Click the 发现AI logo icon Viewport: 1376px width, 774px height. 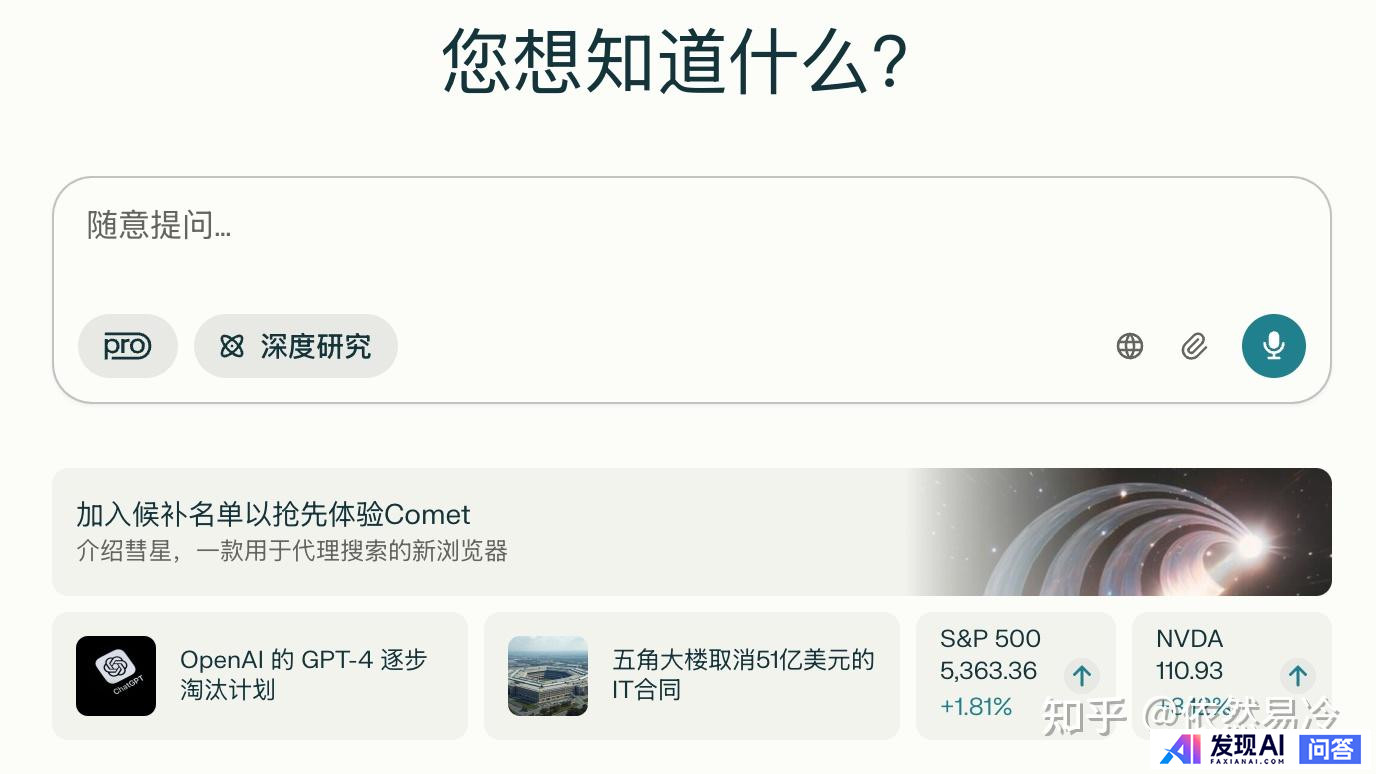[1180, 748]
